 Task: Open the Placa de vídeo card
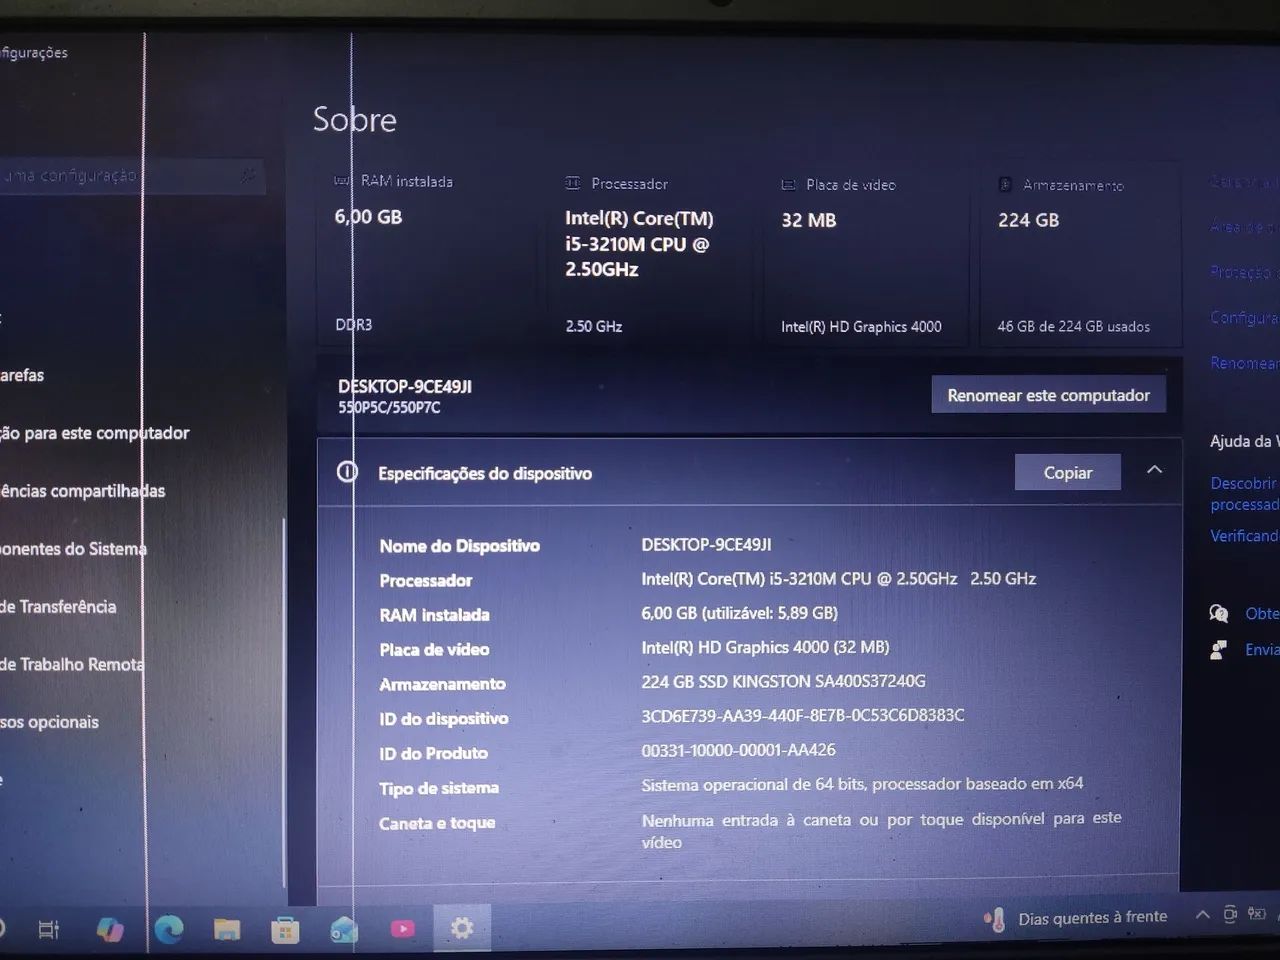click(866, 256)
